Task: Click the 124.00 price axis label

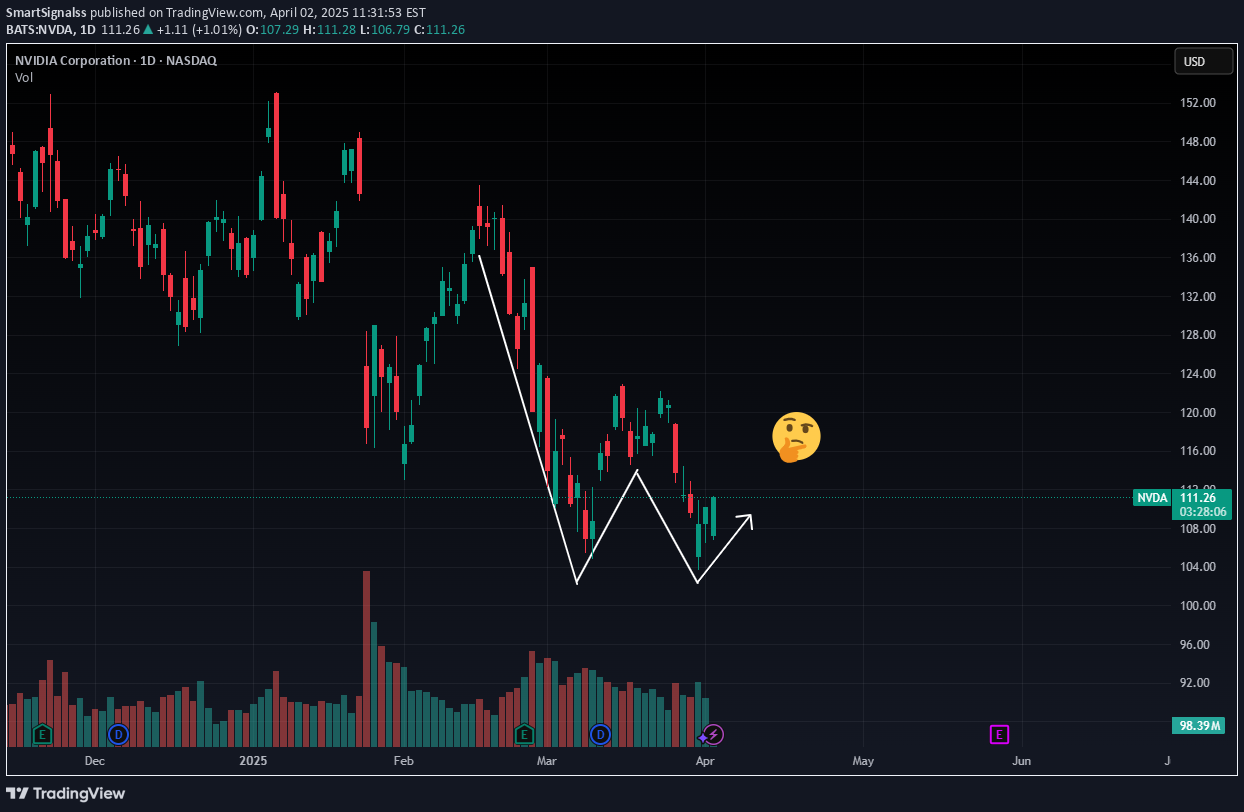Action: click(1197, 374)
